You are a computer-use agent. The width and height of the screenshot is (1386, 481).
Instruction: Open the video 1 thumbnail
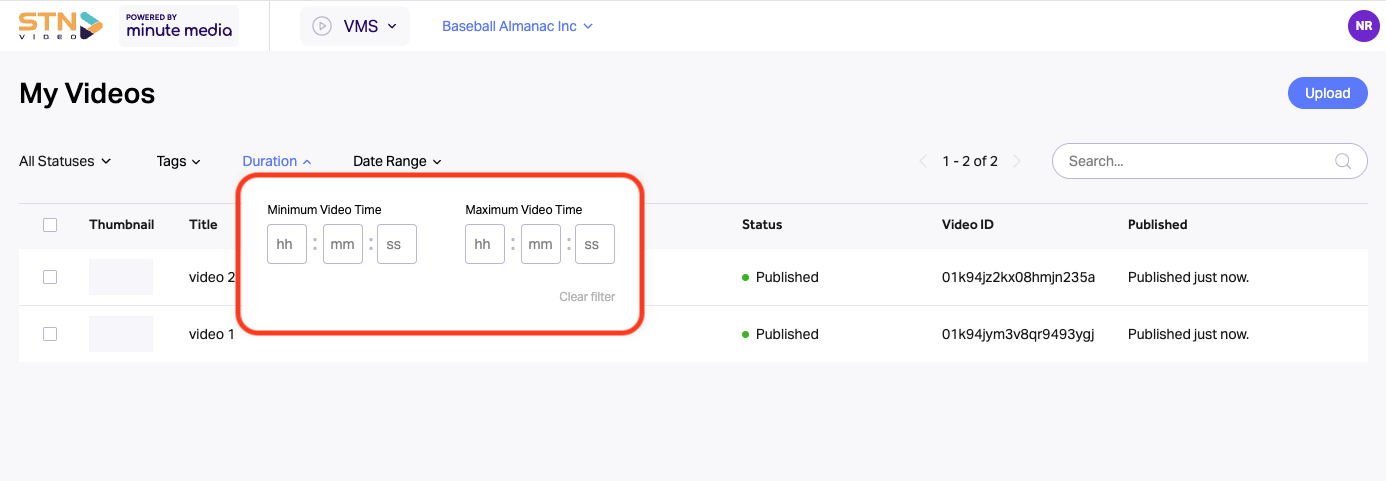click(121, 334)
